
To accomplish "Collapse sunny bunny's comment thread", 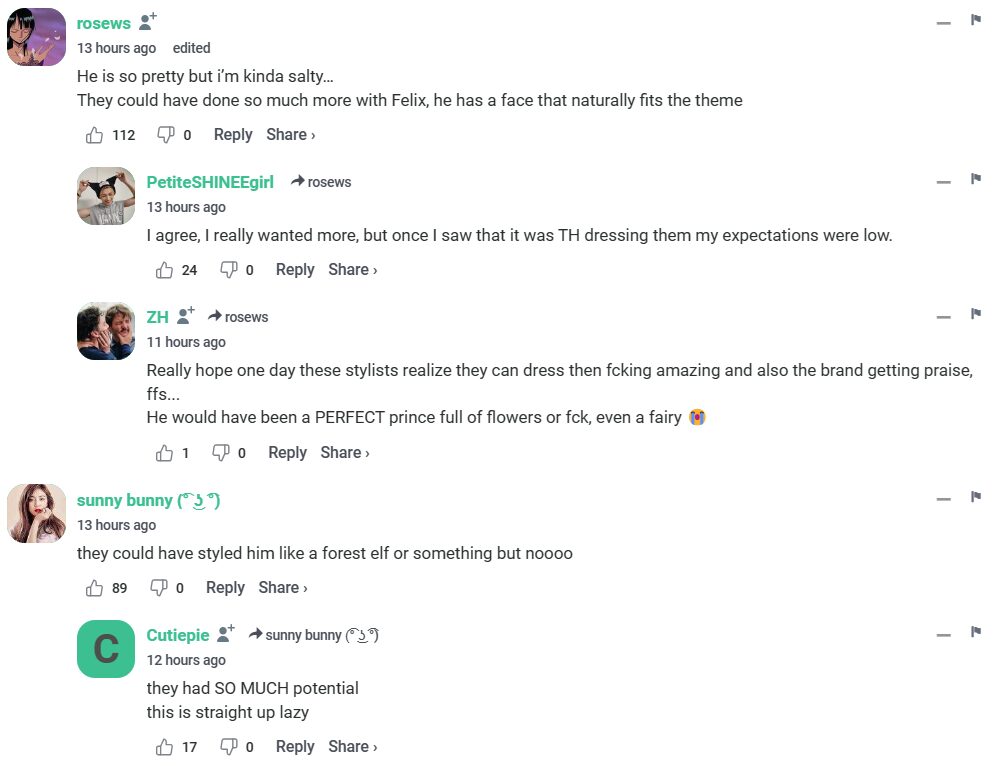I will click(x=943, y=499).
